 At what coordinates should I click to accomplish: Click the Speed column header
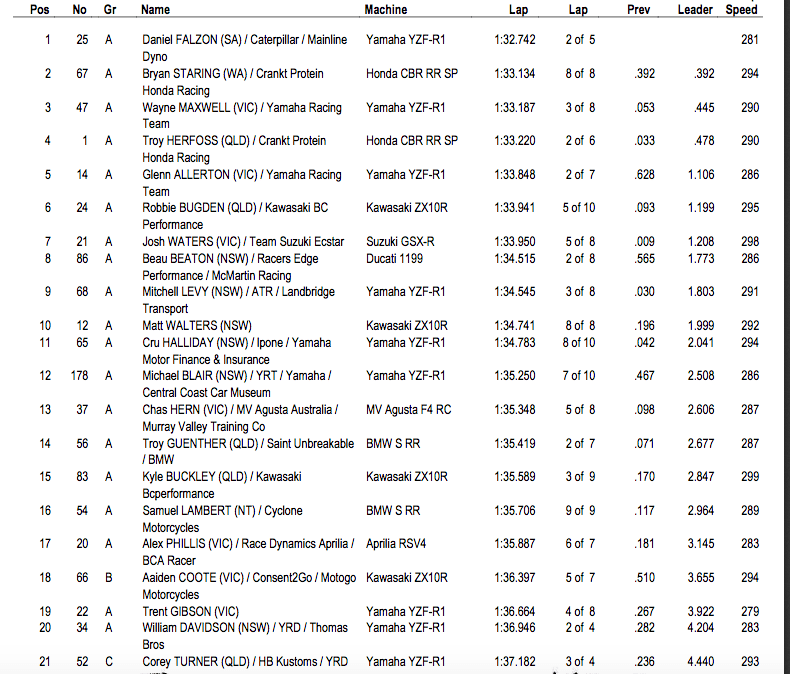[x=741, y=10]
